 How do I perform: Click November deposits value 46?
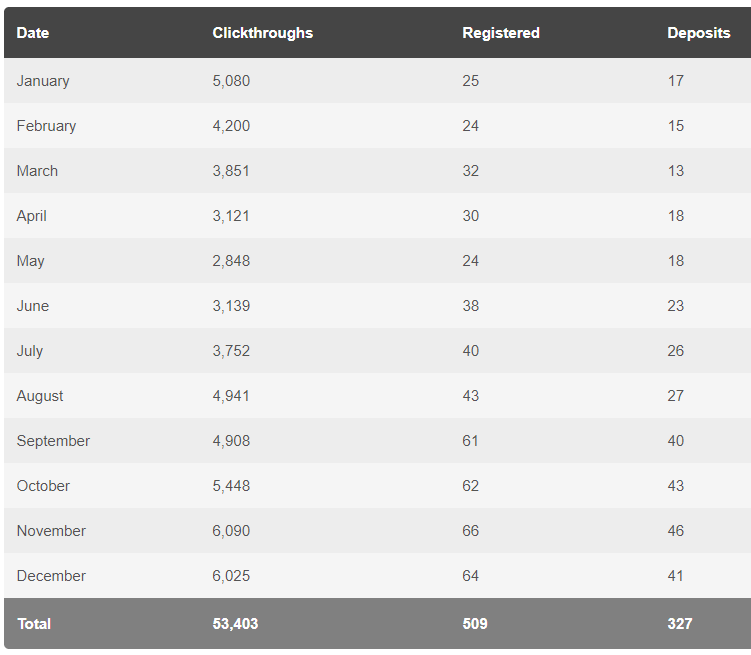click(676, 531)
